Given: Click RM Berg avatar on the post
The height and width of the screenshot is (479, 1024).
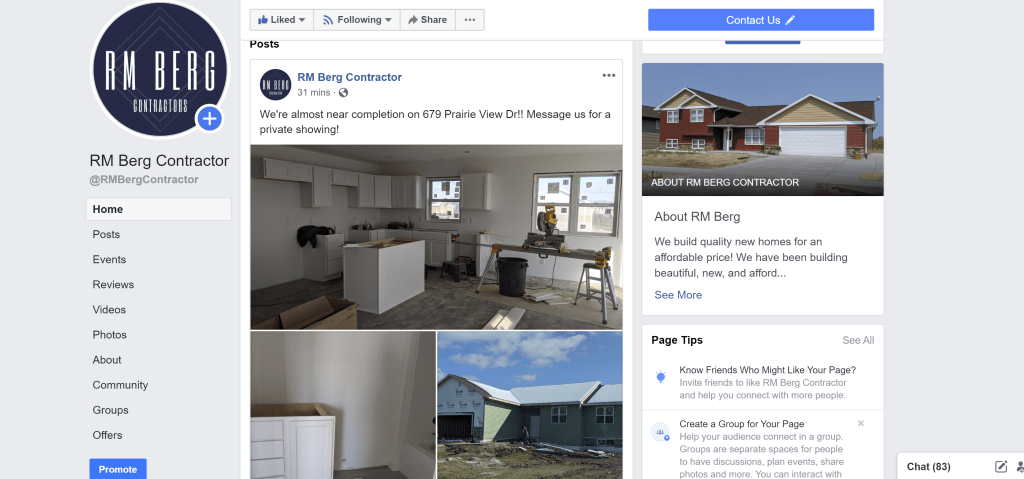Looking at the screenshot, I should tap(275, 84).
